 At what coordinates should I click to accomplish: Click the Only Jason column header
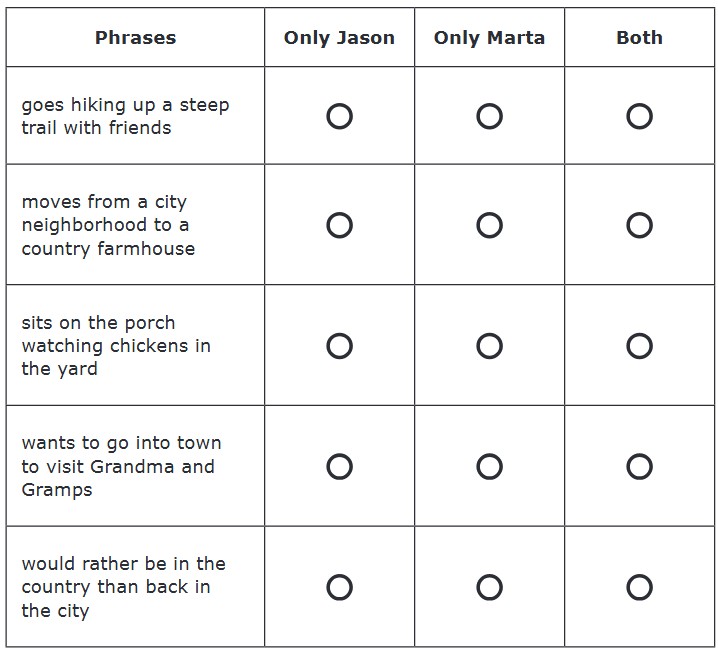coord(339,38)
